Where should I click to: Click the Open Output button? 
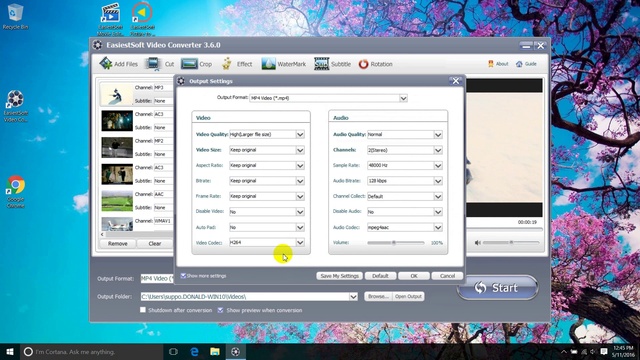pyautogui.click(x=408, y=296)
